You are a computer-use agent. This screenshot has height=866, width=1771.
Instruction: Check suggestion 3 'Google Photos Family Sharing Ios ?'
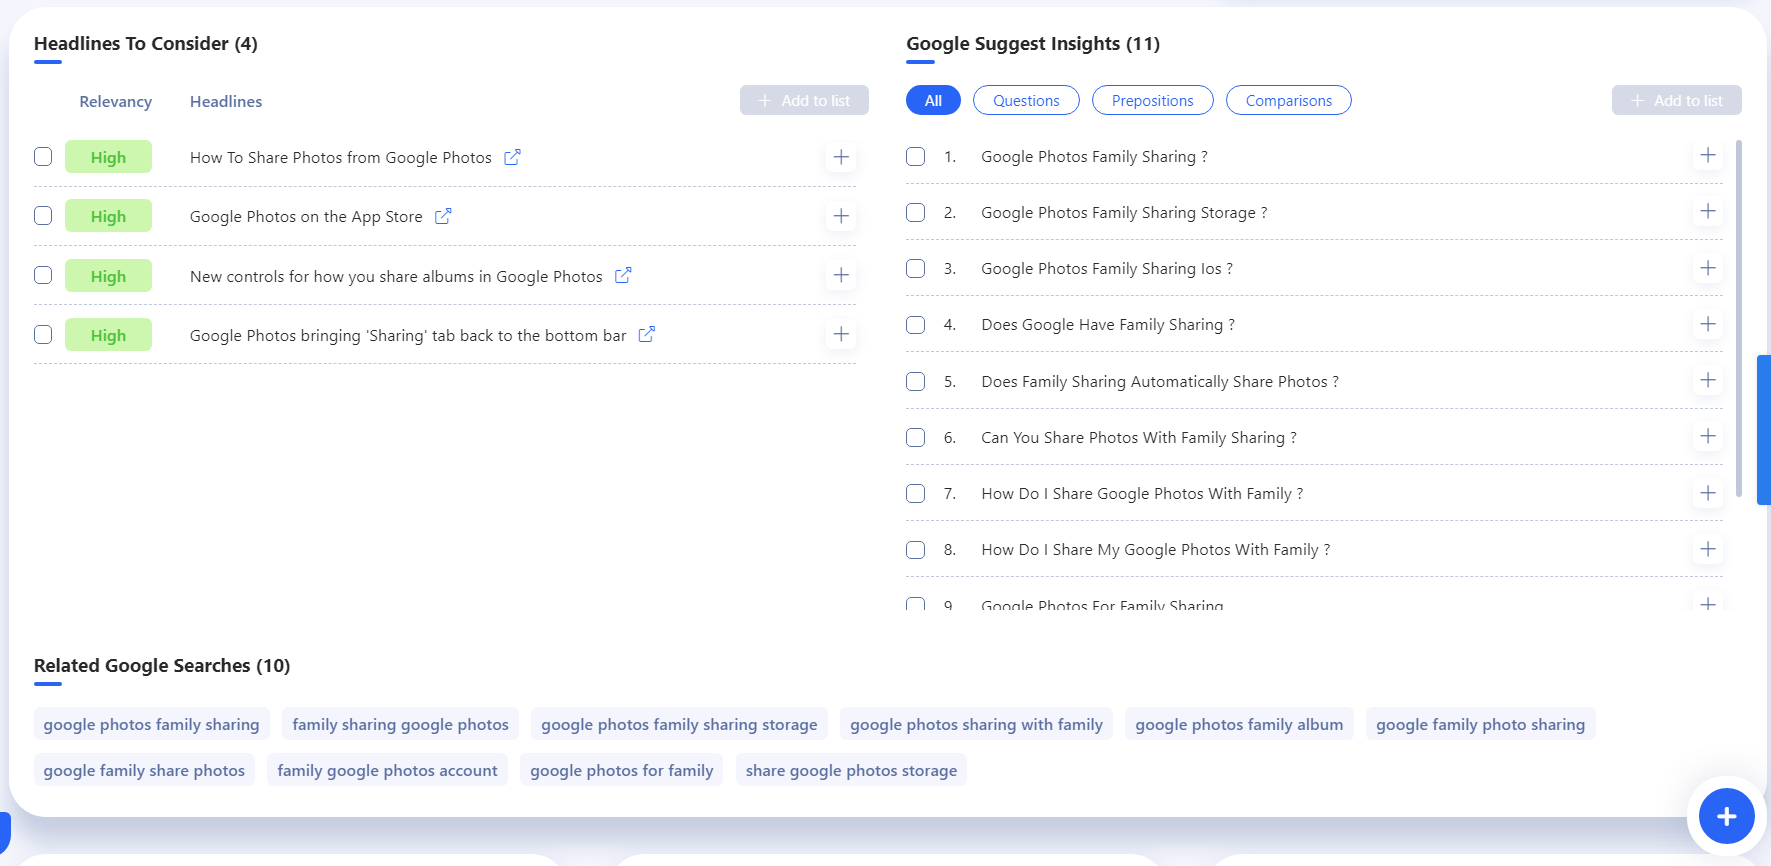tap(915, 268)
